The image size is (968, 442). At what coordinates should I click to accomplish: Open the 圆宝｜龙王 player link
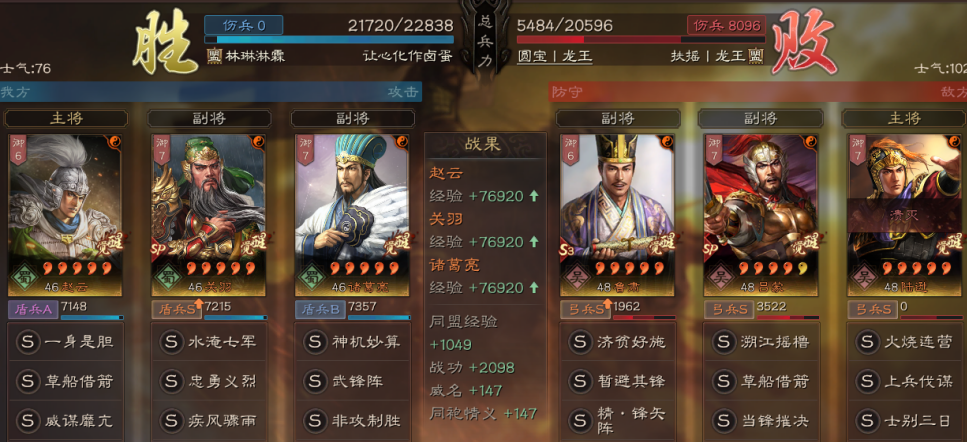554,56
